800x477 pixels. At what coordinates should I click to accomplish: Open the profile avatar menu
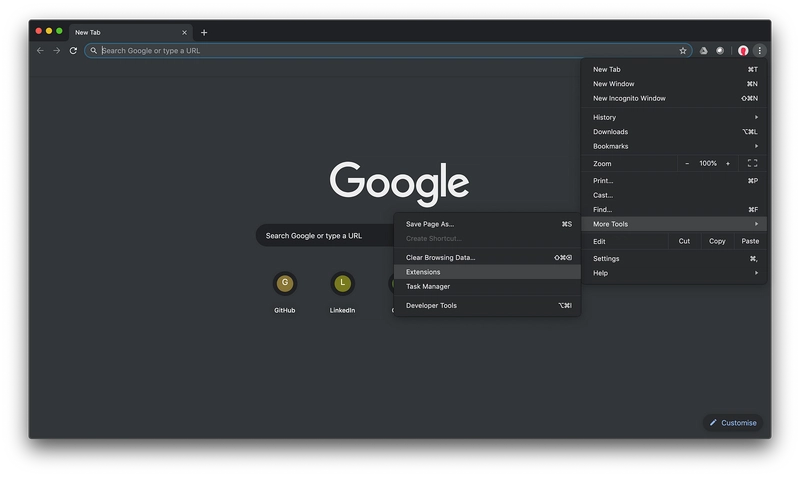pyautogui.click(x=743, y=51)
